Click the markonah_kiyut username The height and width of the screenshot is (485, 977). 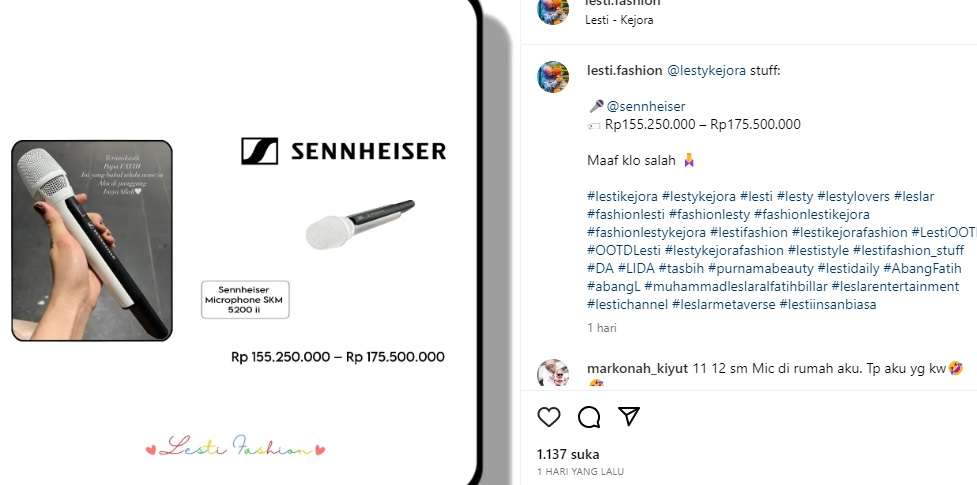(637, 368)
